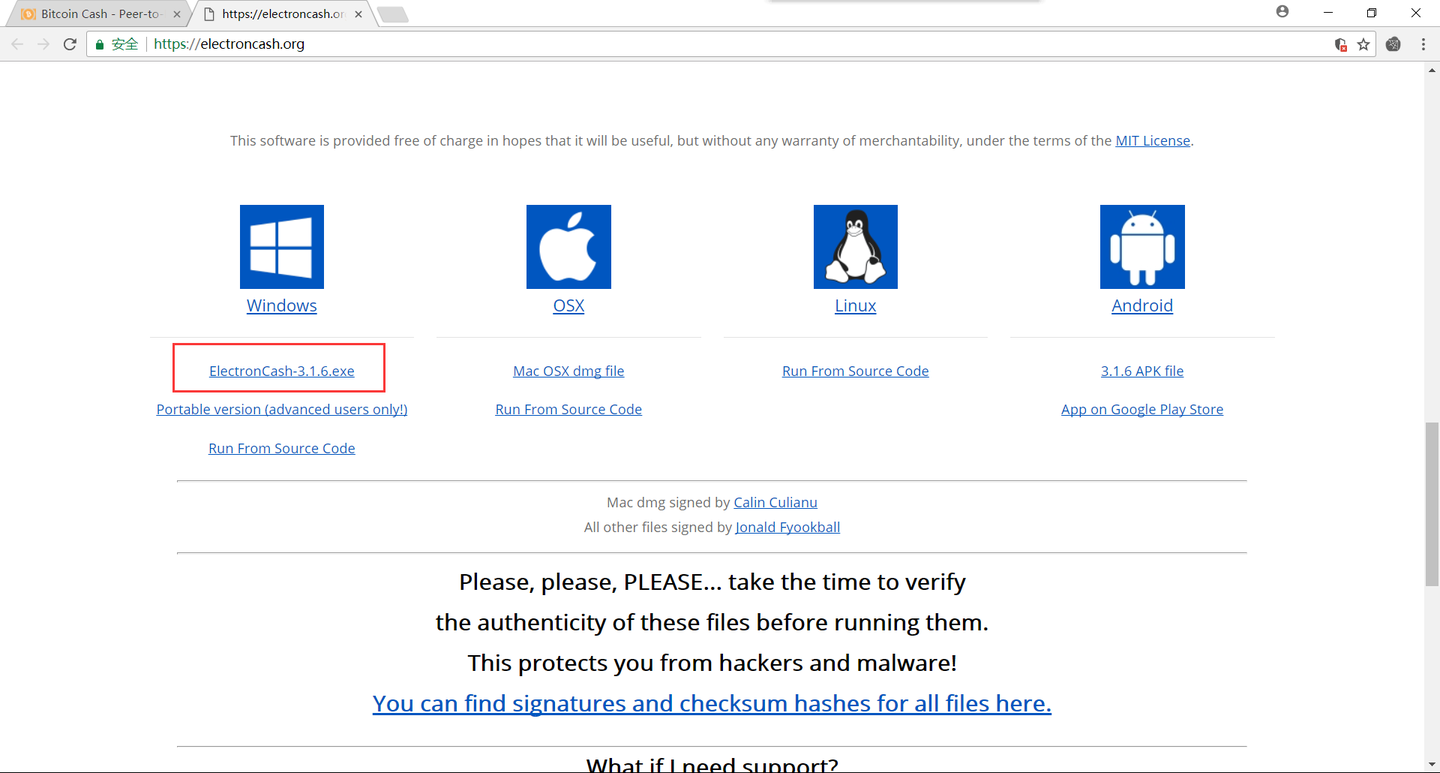Image resolution: width=1440 pixels, height=773 pixels.
Task: Open Calin Culianu signer link
Action: 776,502
